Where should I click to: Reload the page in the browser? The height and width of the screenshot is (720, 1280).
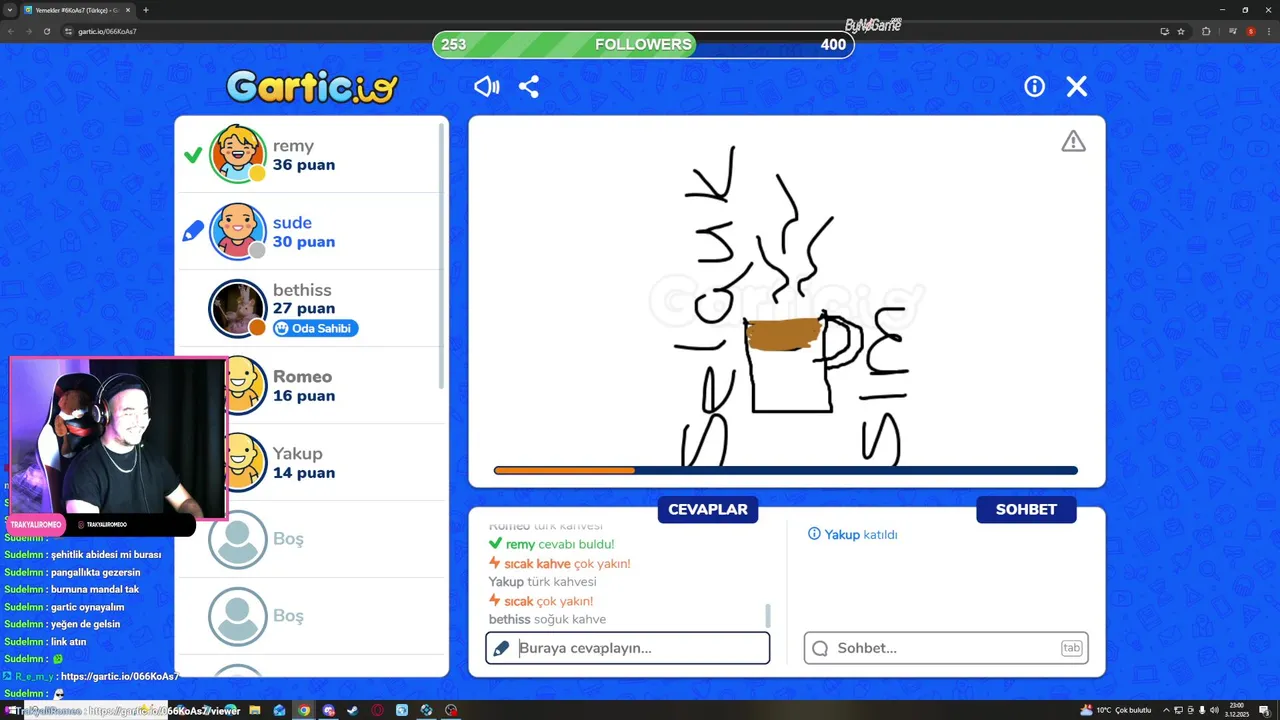(x=46, y=31)
